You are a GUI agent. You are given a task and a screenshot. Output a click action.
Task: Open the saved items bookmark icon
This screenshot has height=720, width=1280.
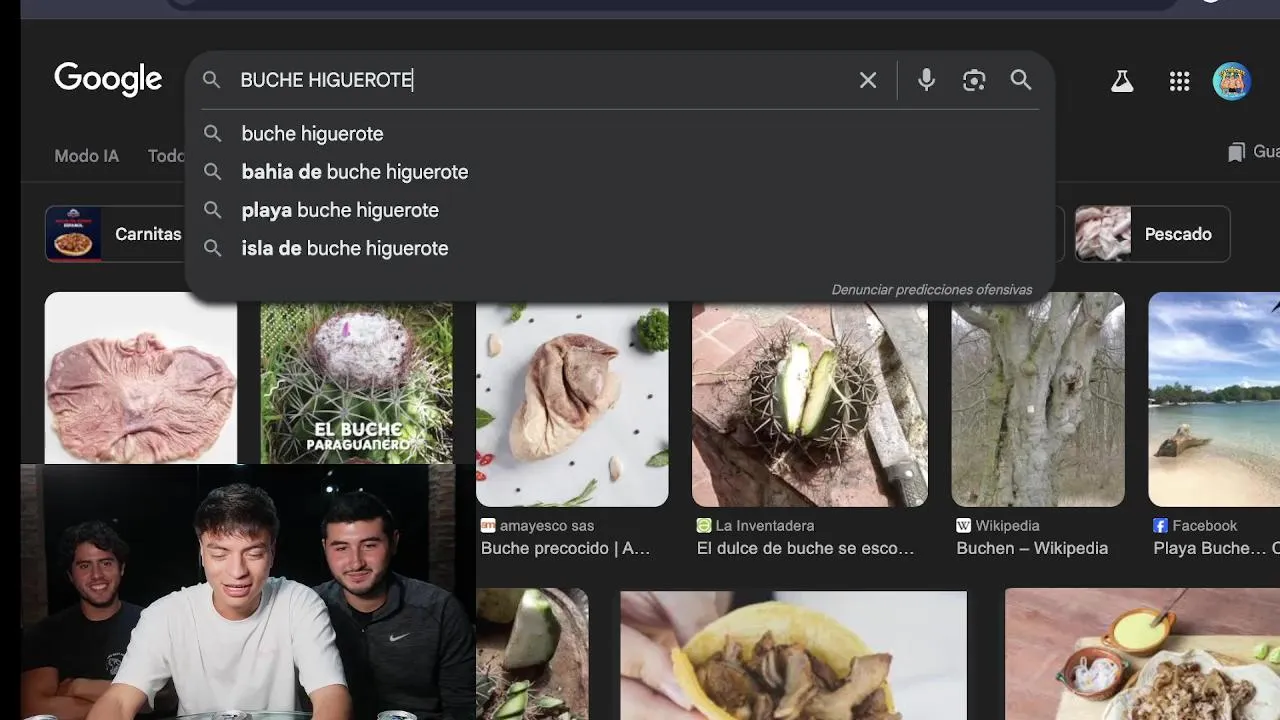tap(1237, 152)
